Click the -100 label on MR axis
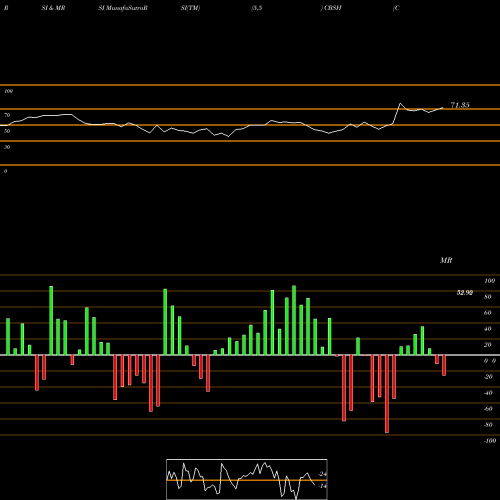This screenshot has width=500, height=500. click(490, 441)
